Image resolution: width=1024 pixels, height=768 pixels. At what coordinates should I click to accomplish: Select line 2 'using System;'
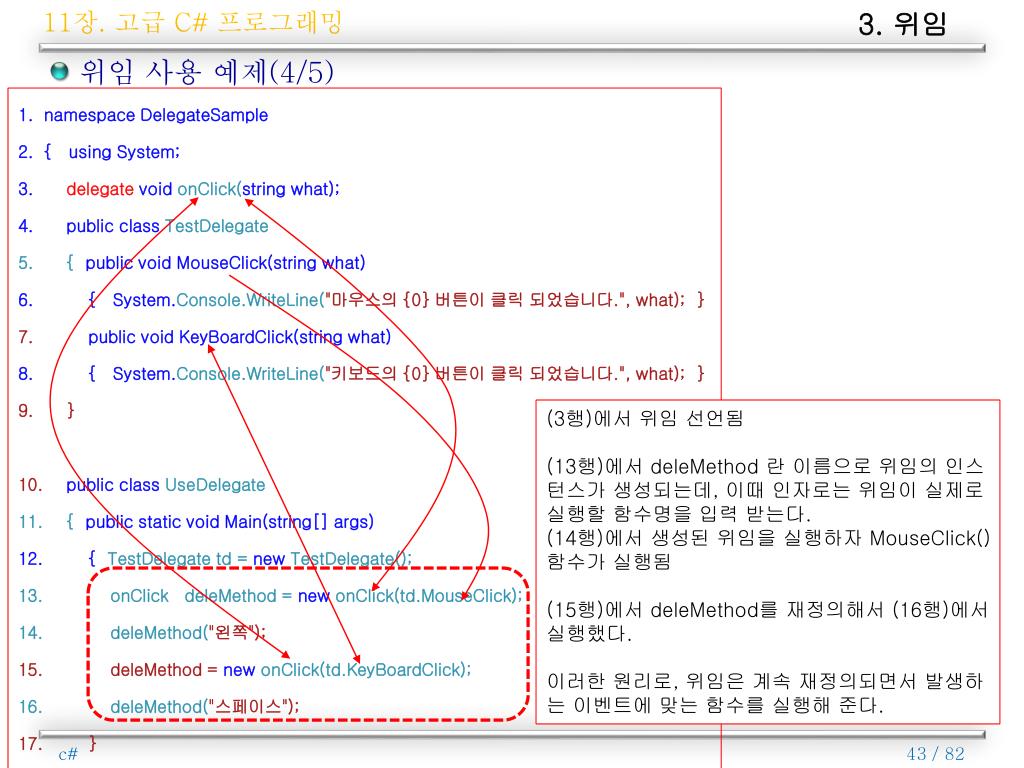coord(123,152)
